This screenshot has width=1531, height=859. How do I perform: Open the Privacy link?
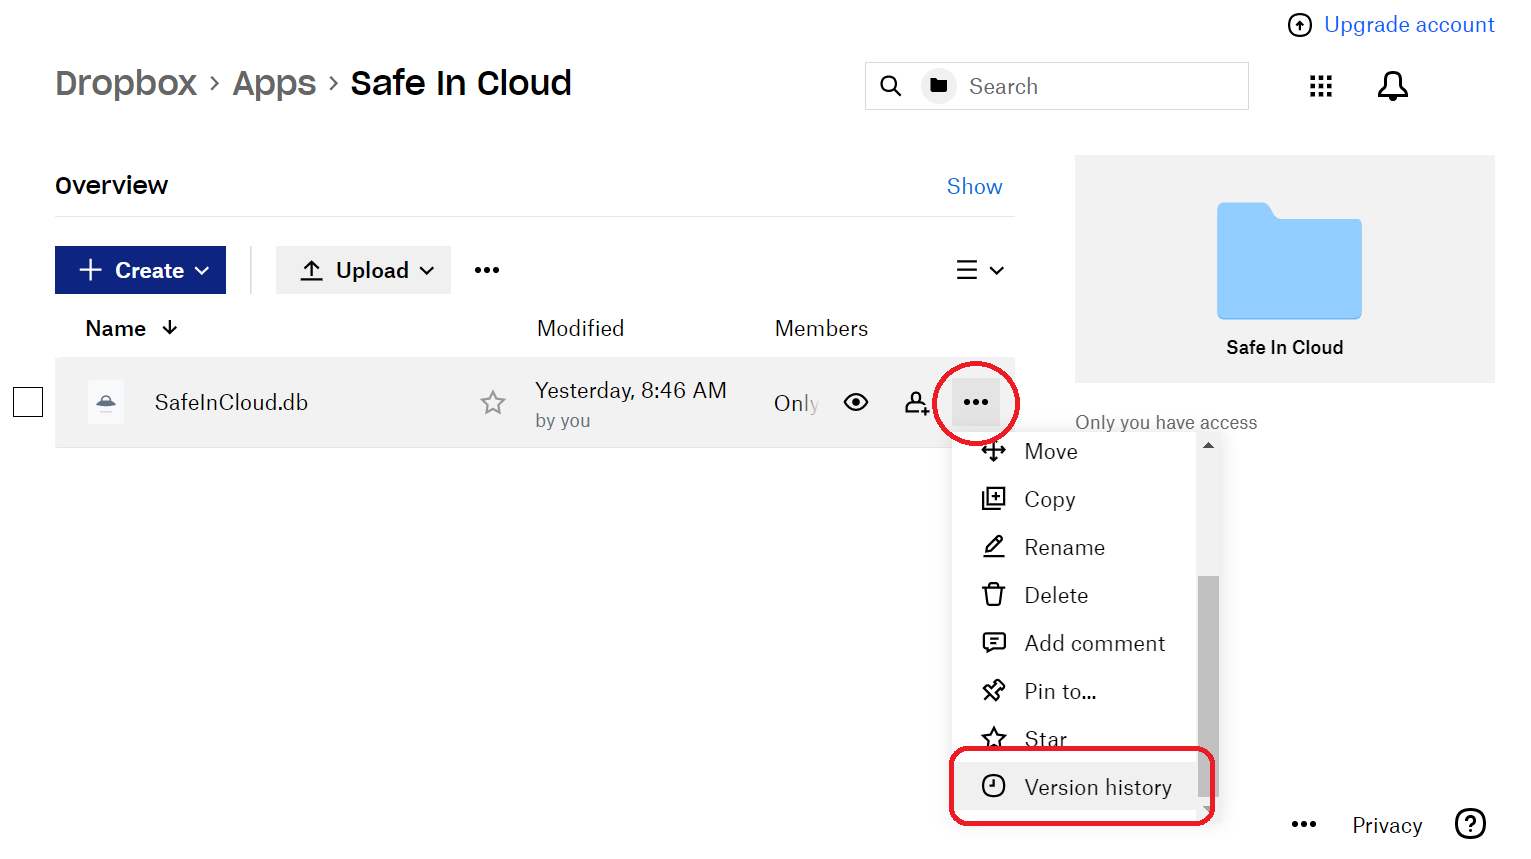[x=1387, y=825]
